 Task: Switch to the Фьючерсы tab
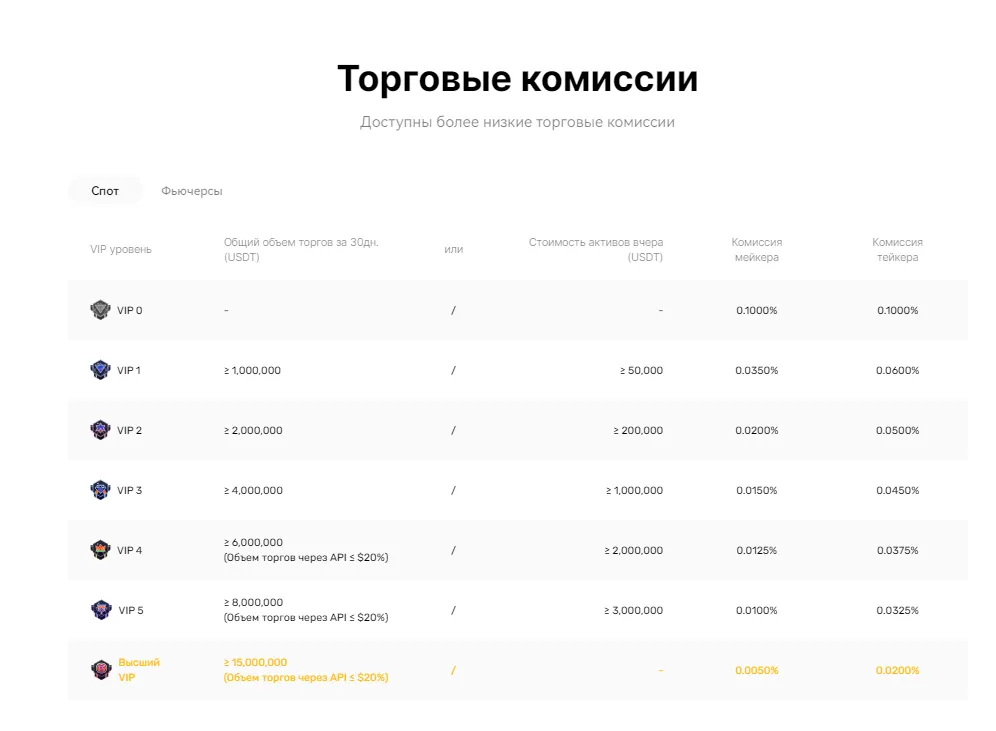[x=192, y=191]
